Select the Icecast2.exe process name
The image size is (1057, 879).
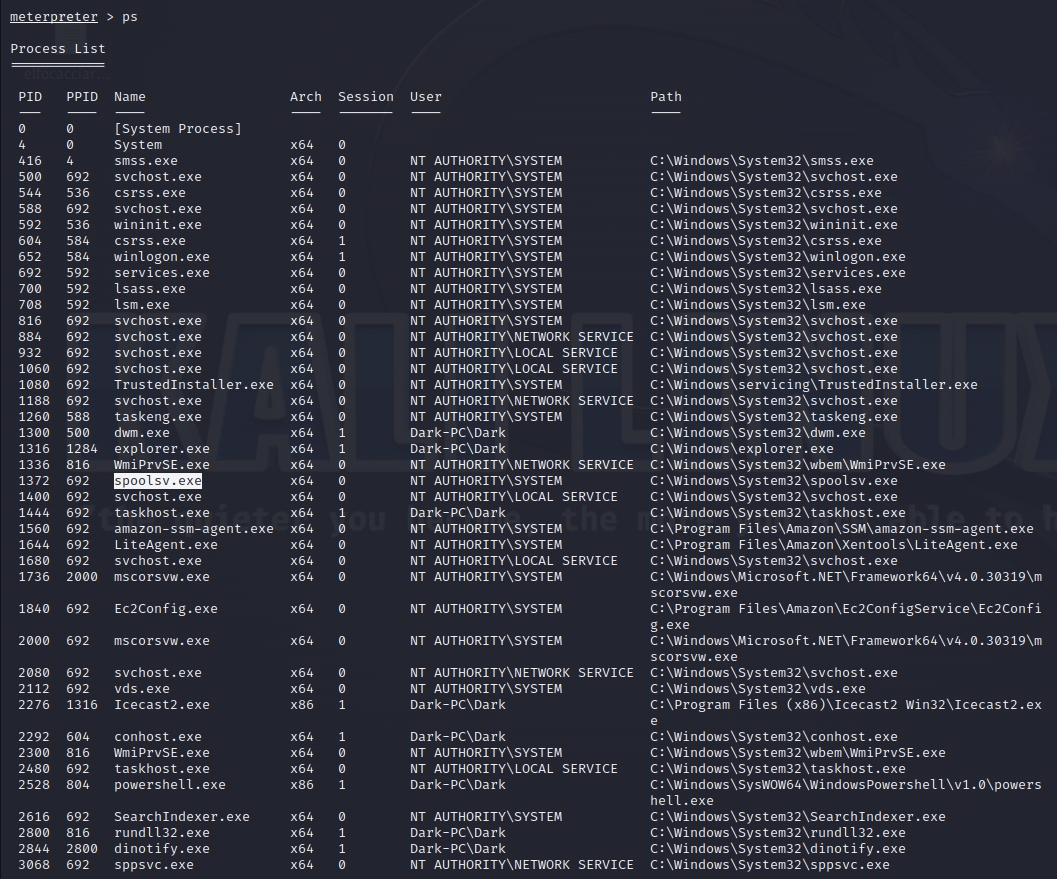click(x=162, y=705)
